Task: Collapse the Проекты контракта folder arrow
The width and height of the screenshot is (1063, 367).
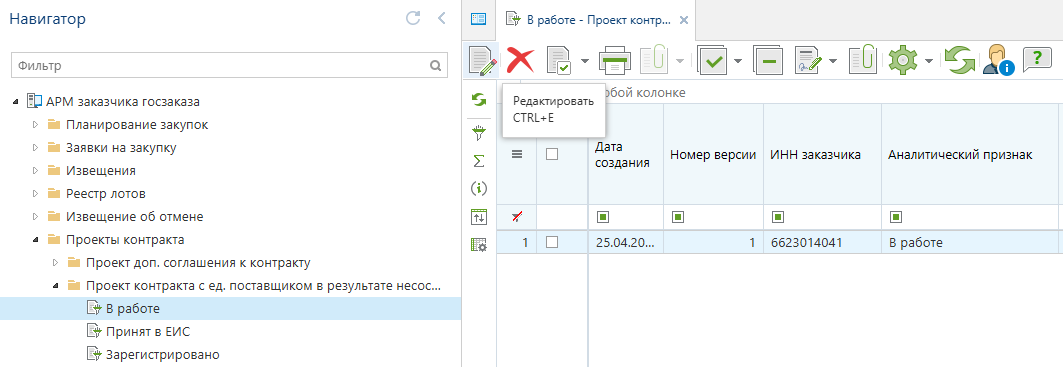Action: point(36,240)
